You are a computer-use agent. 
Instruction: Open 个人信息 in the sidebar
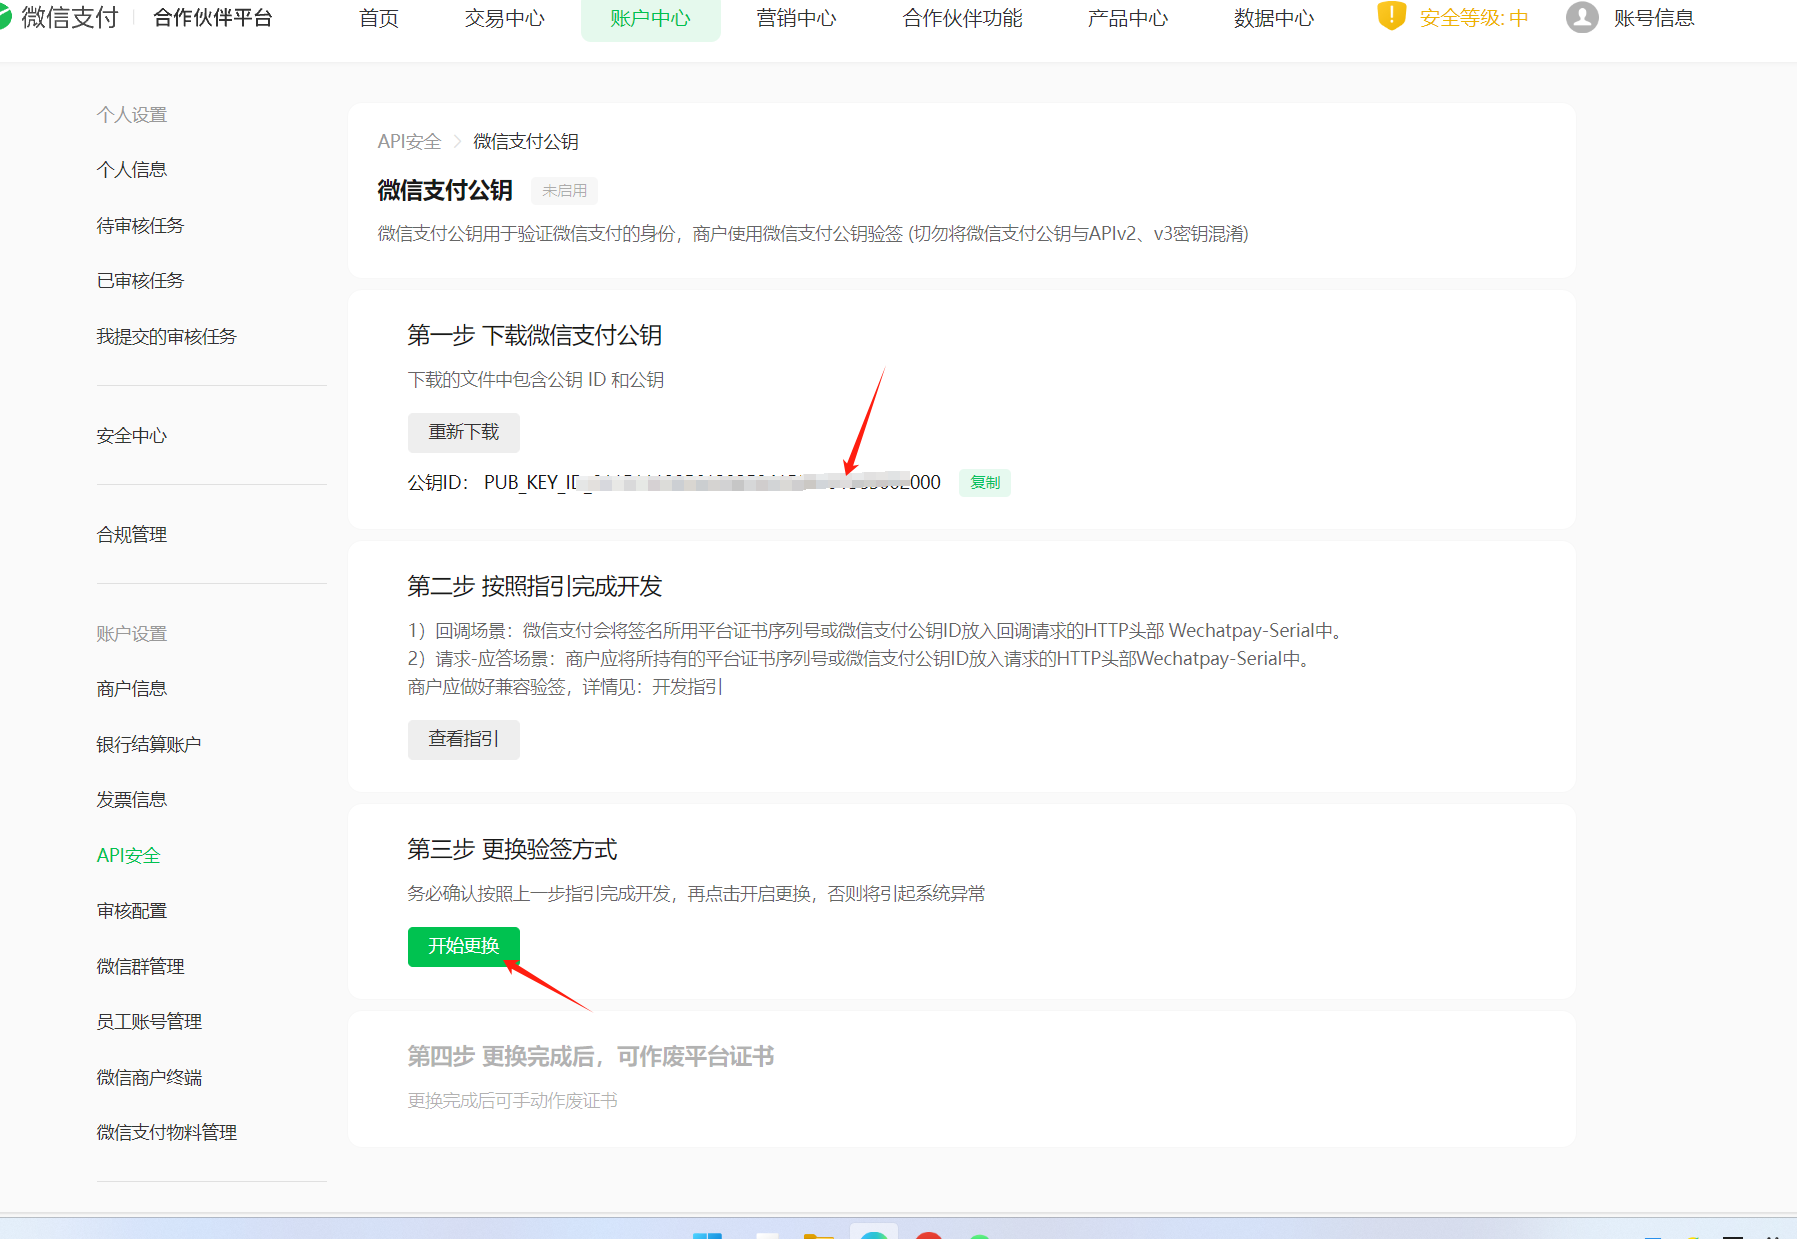tap(132, 170)
